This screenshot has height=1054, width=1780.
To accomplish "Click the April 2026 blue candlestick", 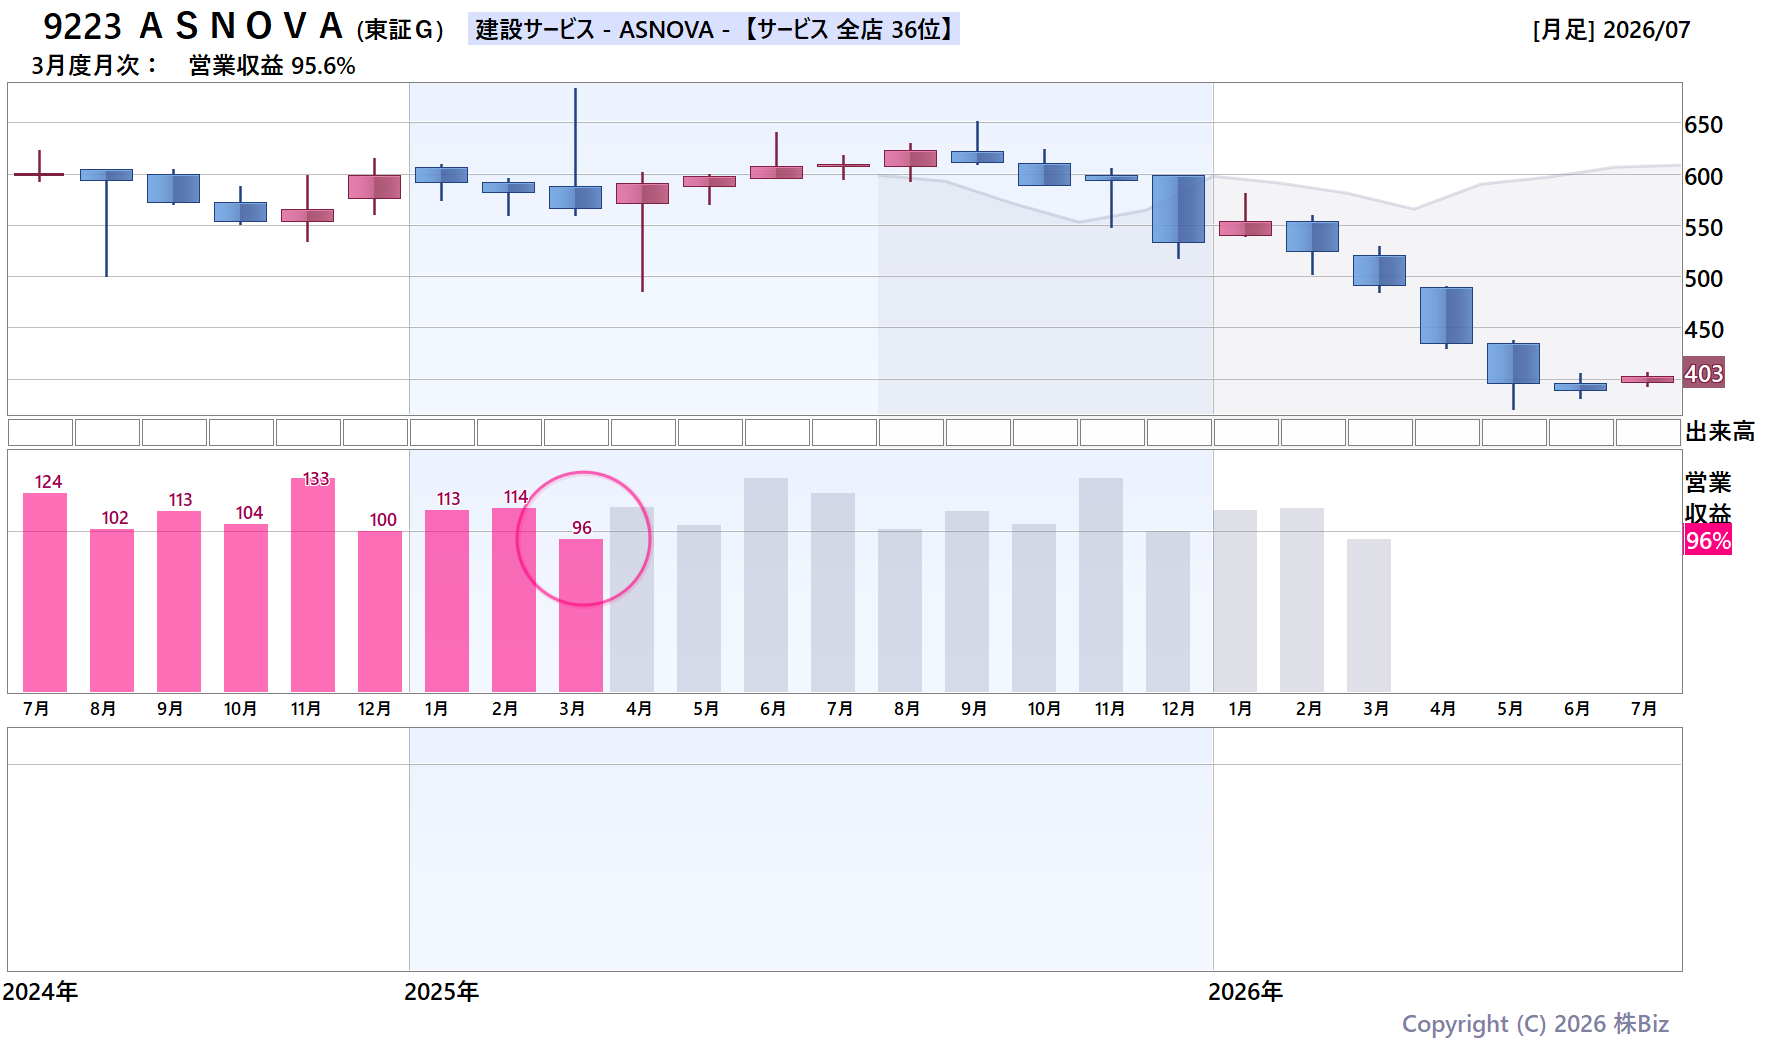I will [1446, 315].
